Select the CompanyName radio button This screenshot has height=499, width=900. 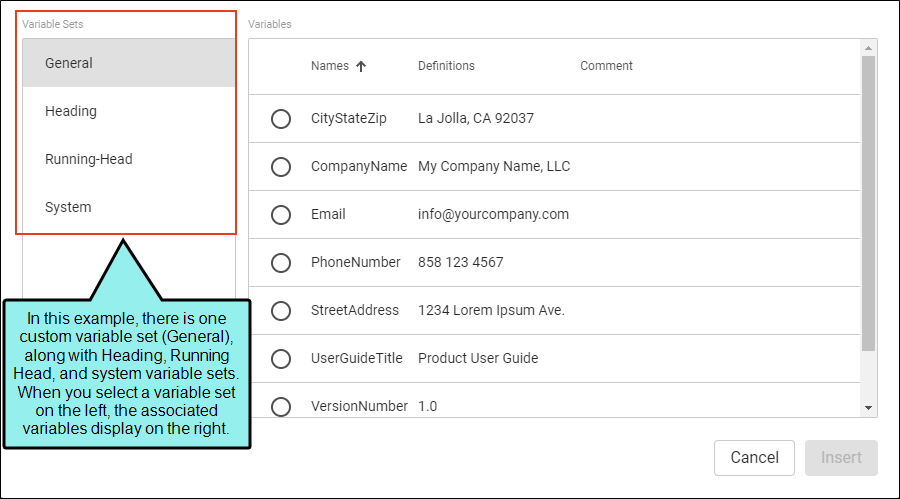coord(281,167)
